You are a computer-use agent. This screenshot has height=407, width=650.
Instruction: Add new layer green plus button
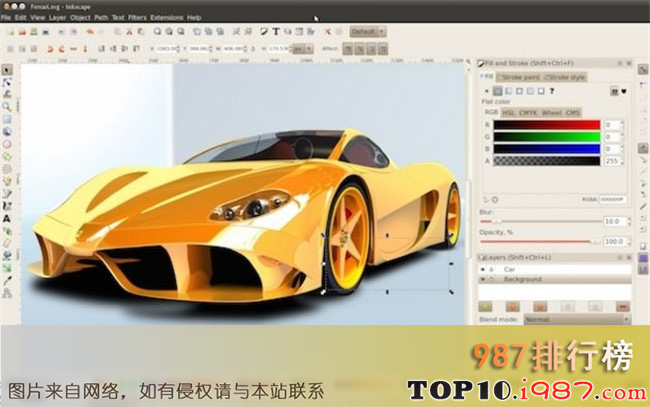485,306
